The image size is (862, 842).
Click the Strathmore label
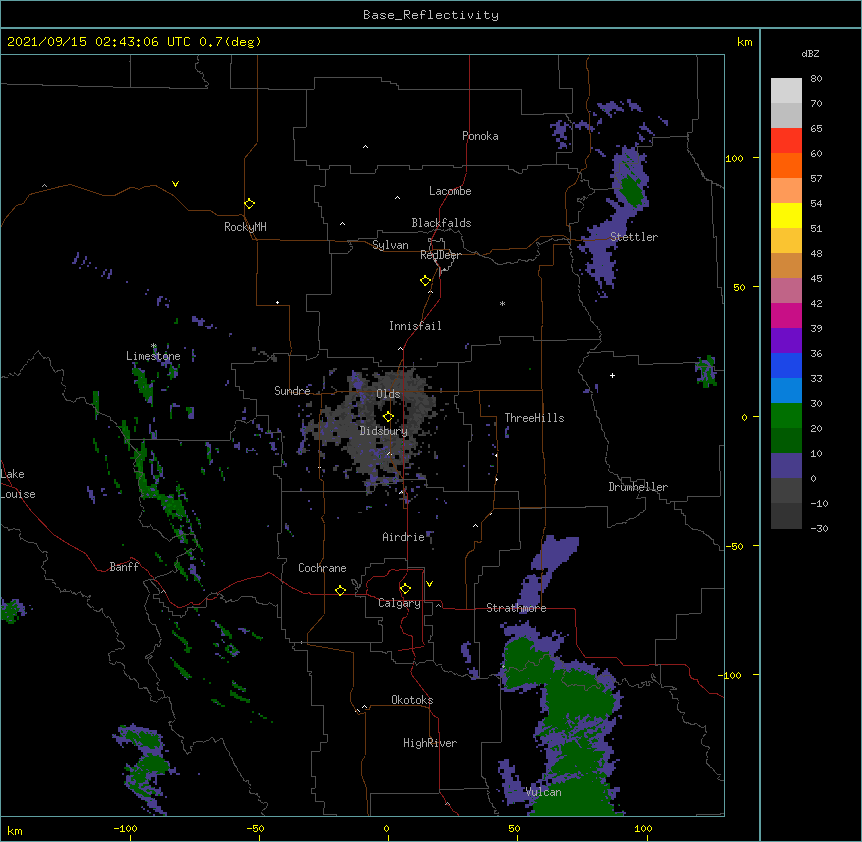click(x=516, y=608)
